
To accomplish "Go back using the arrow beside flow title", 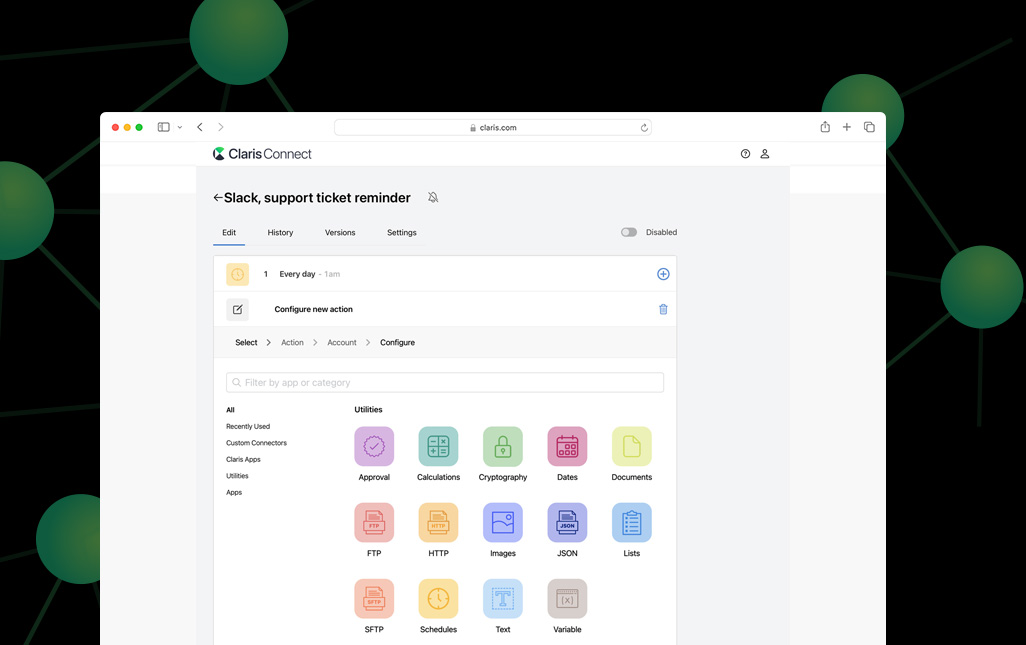I will [x=218, y=198].
